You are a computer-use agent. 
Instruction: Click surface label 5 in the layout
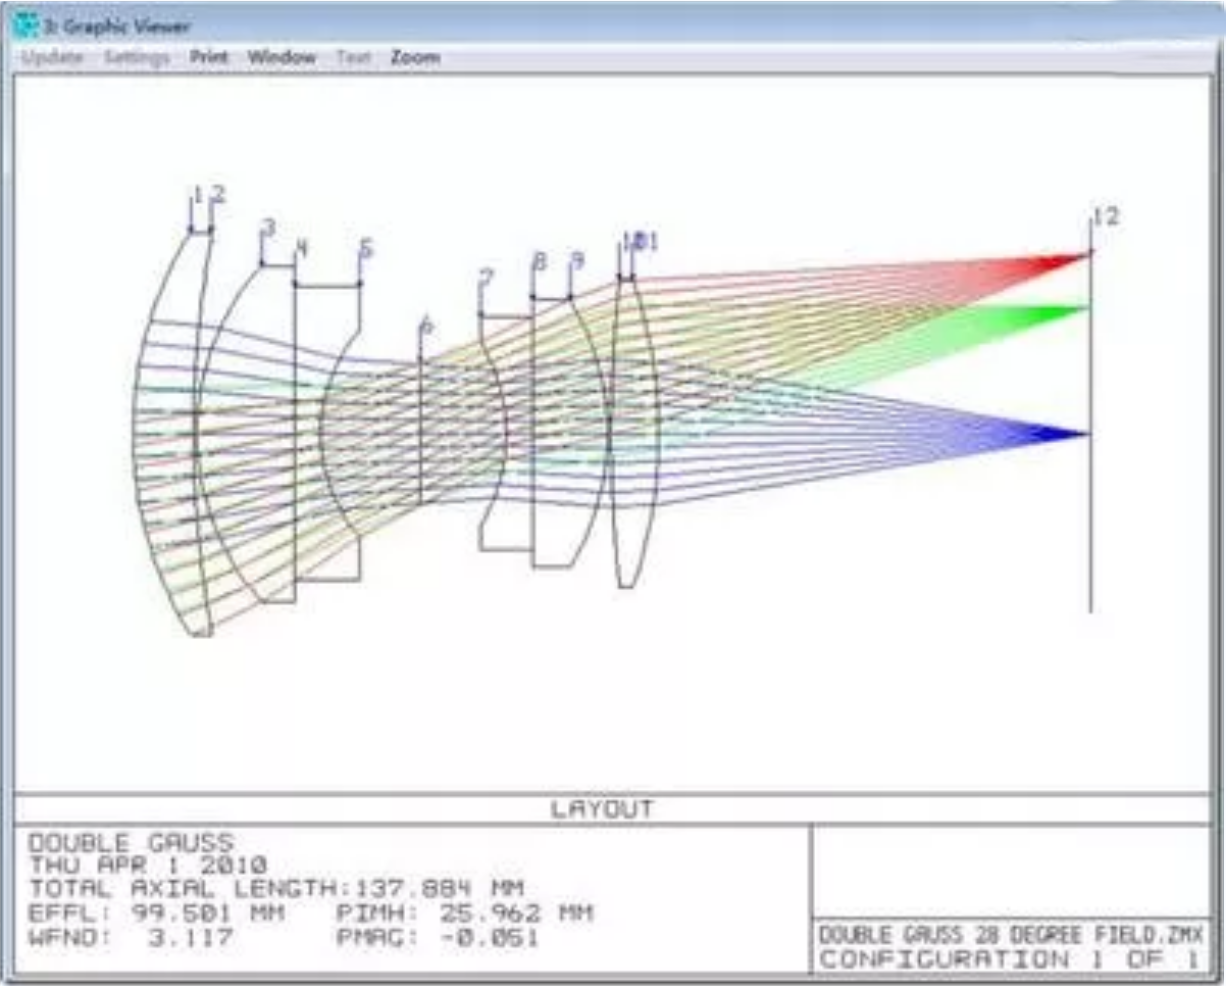click(x=366, y=248)
